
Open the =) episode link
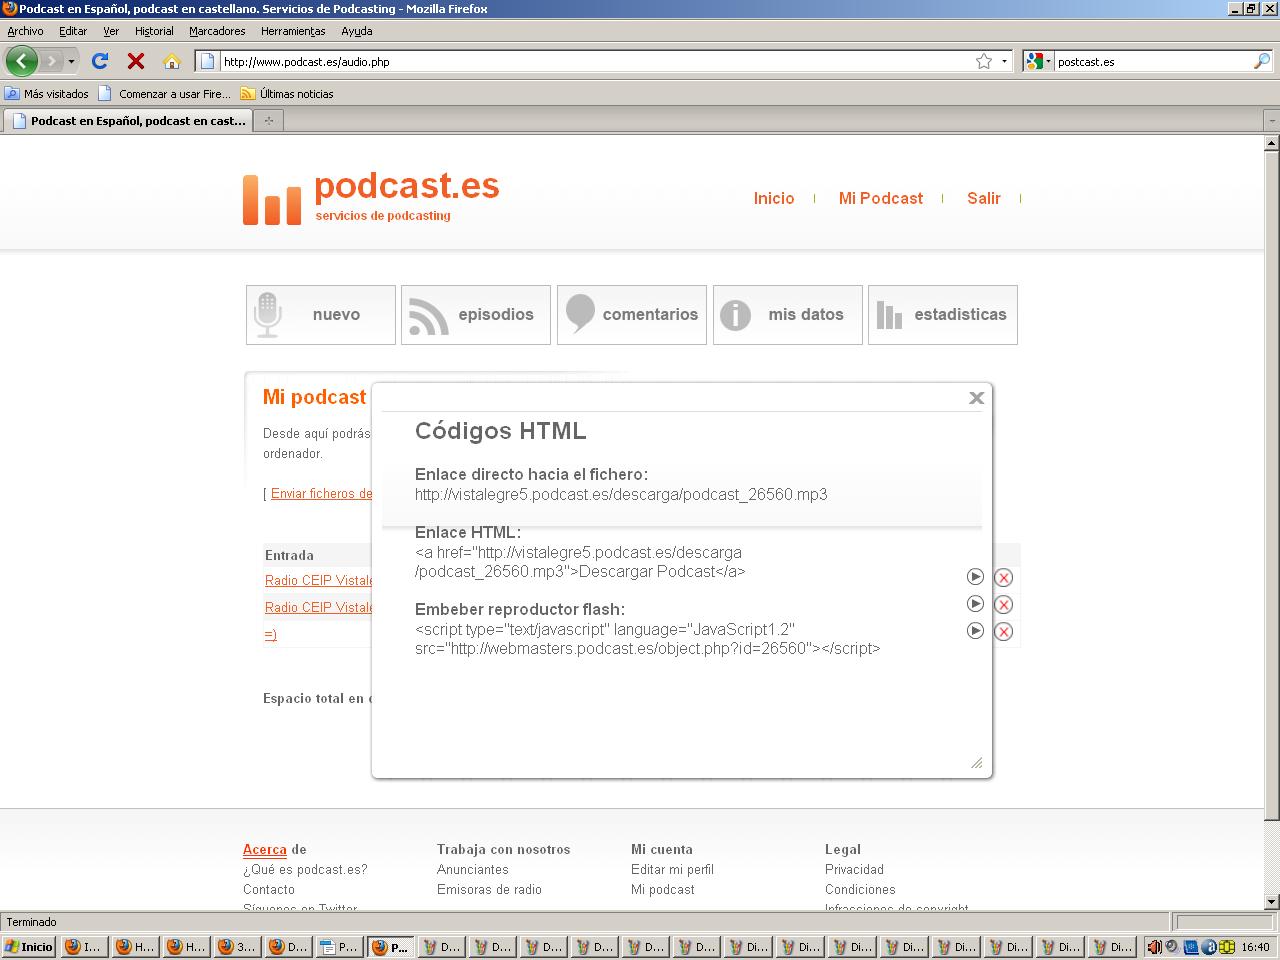[270, 634]
